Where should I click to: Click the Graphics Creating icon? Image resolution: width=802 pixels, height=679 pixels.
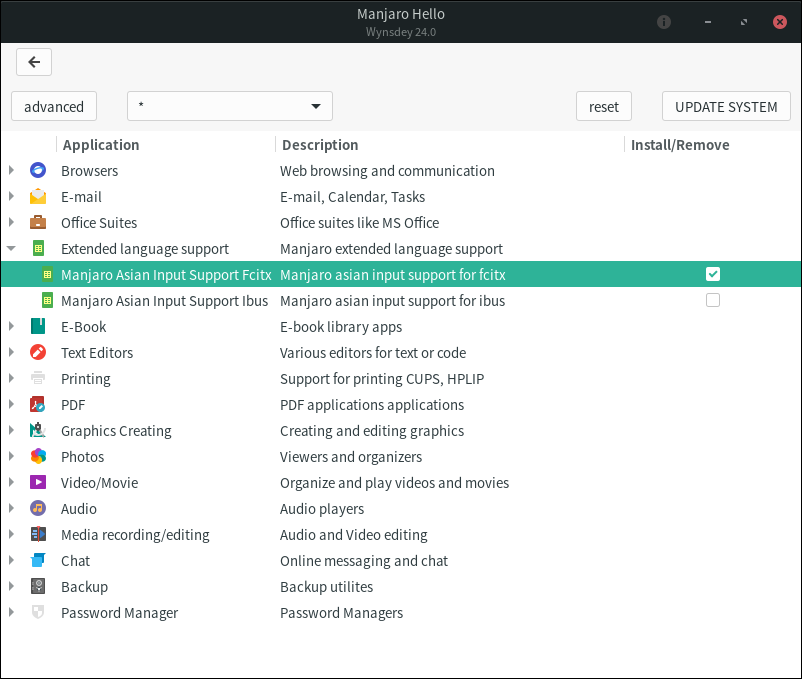38,431
